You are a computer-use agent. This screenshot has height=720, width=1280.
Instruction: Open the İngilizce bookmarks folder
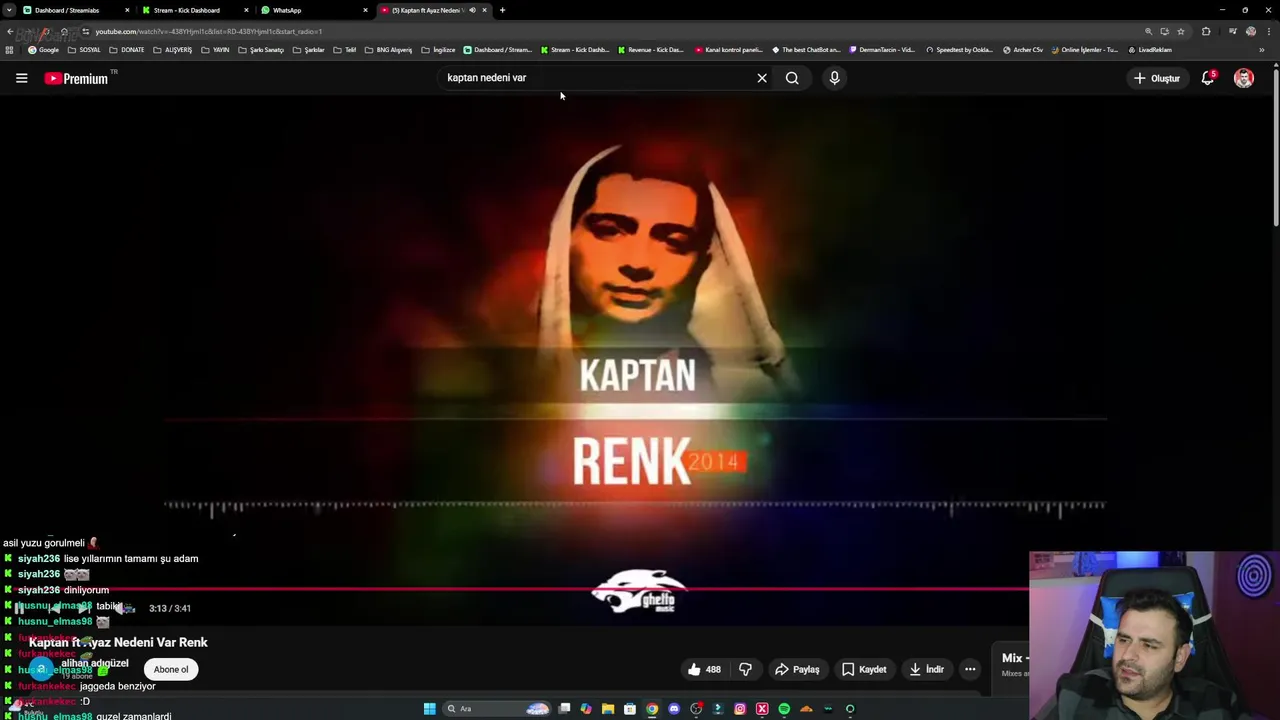click(x=438, y=50)
